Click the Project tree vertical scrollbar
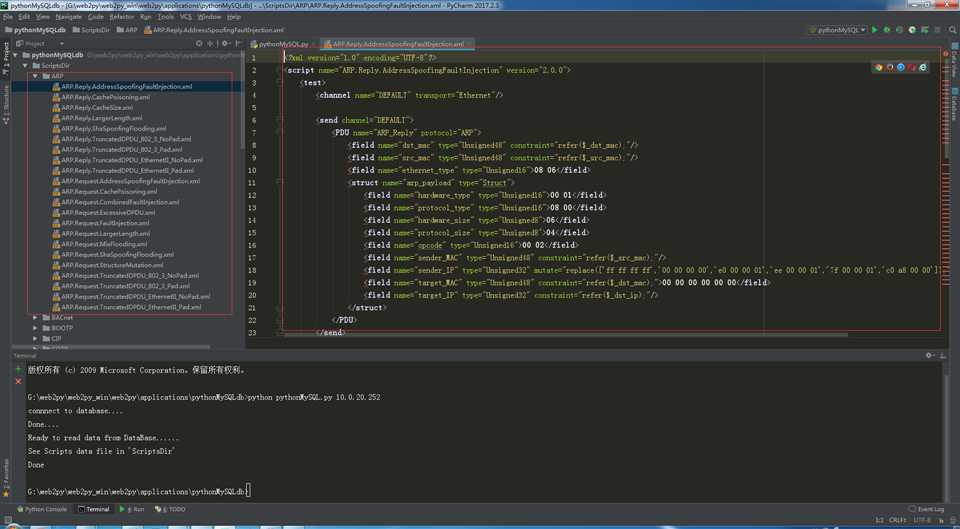 pos(242,98)
